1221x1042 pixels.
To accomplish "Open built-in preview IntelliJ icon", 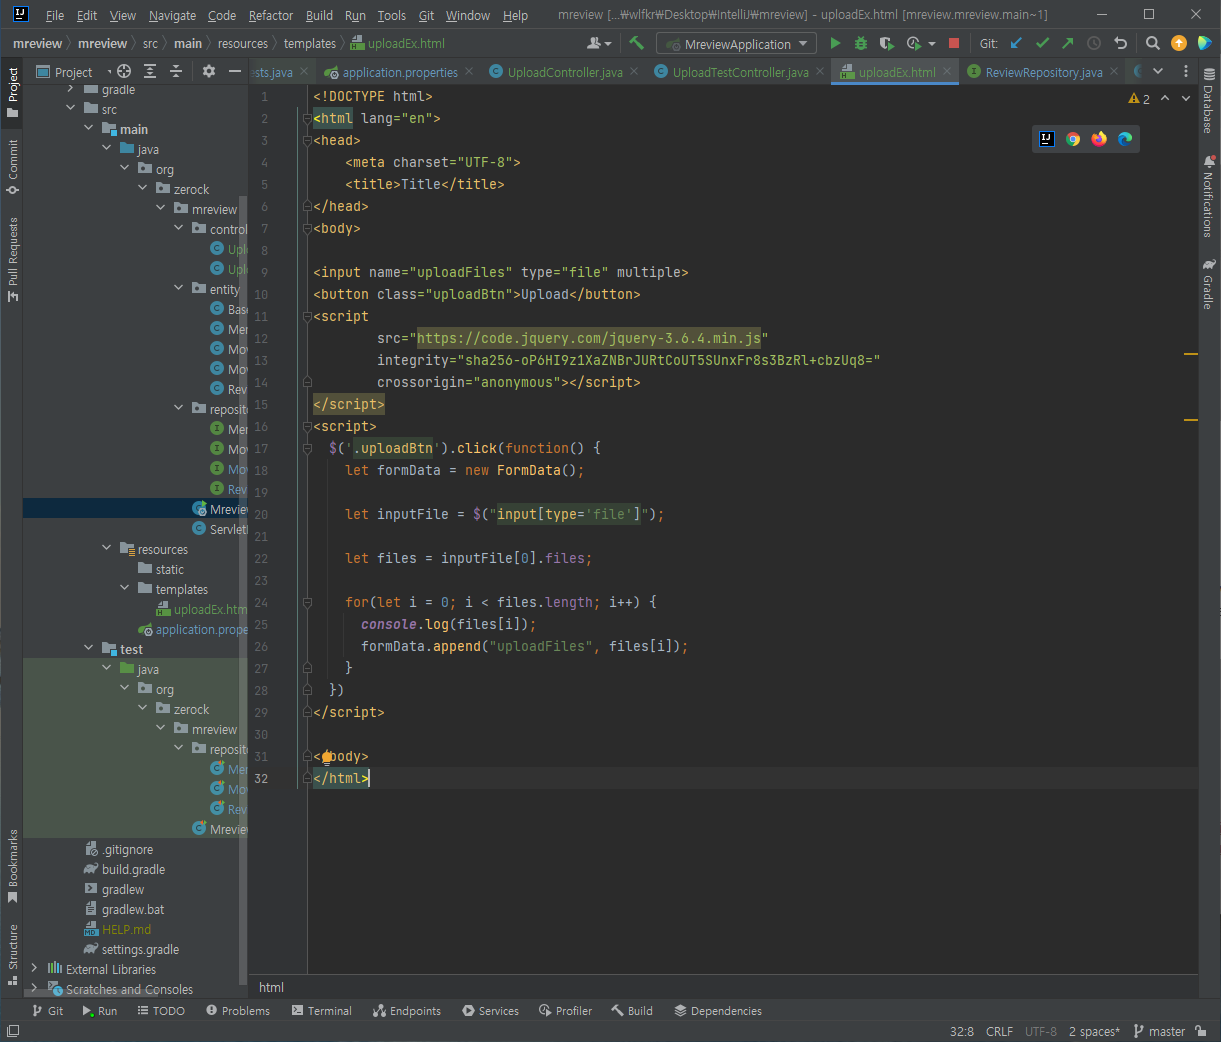I will [x=1047, y=139].
